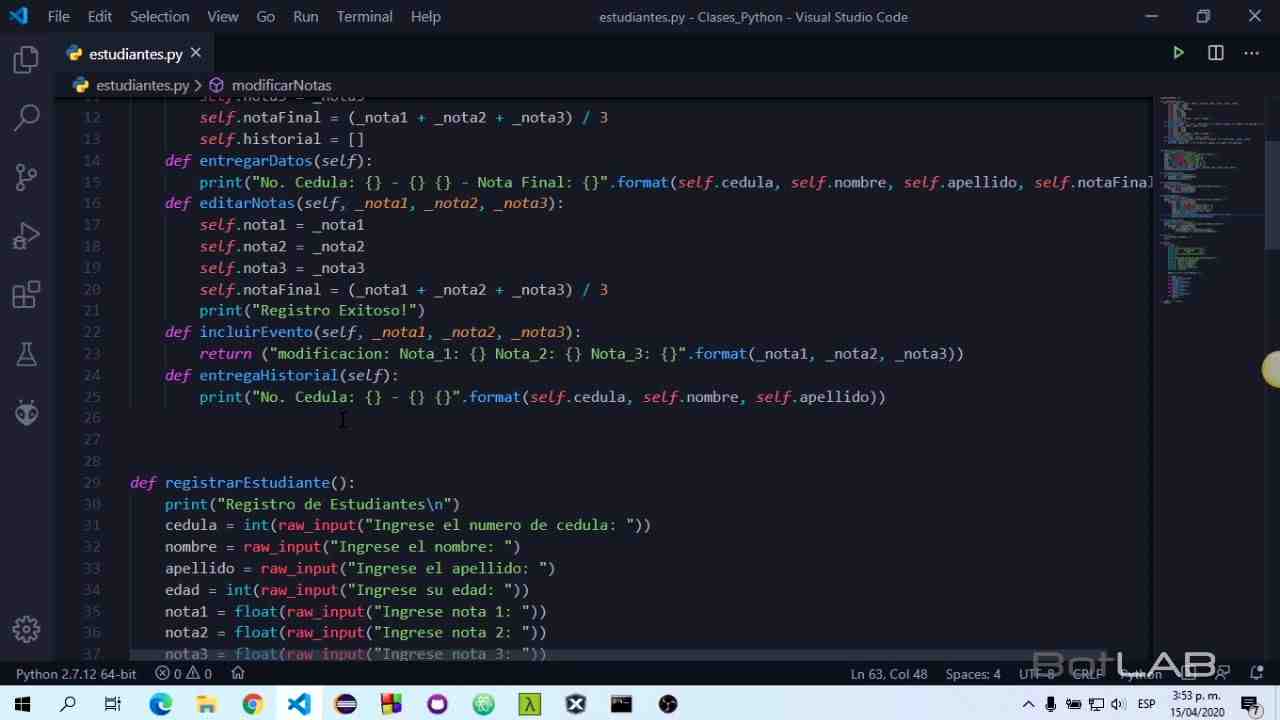Close the estudiantes.py editor tab
The width and height of the screenshot is (1280, 720).
tap(196, 53)
